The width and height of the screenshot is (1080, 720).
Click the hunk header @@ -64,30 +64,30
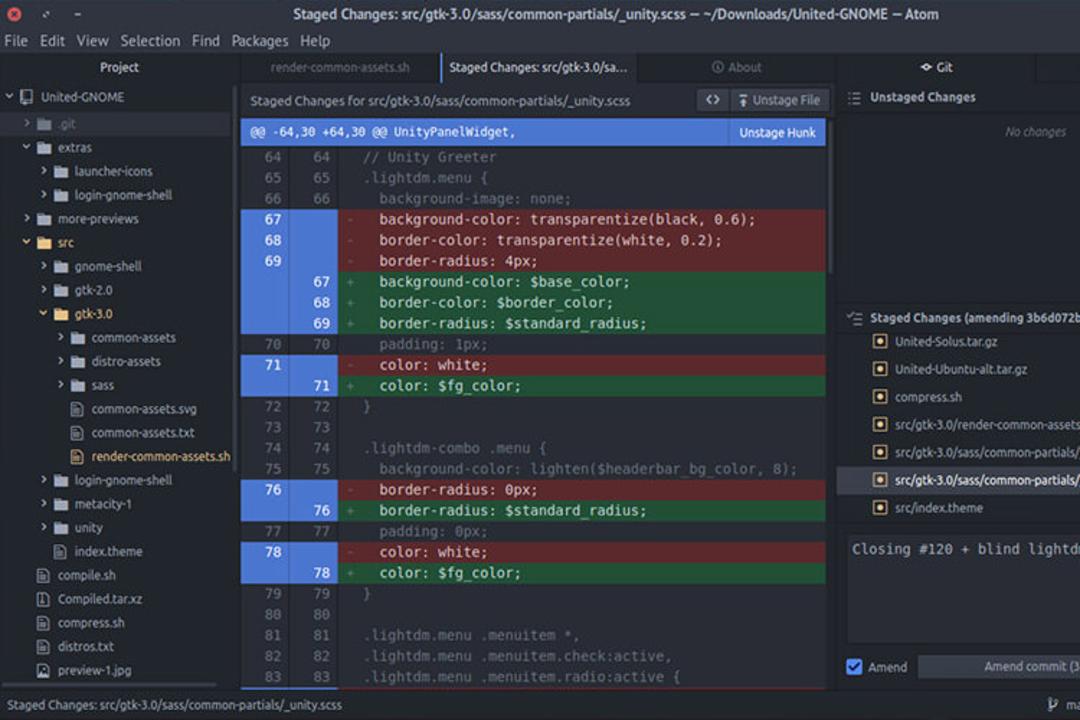click(485, 132)
